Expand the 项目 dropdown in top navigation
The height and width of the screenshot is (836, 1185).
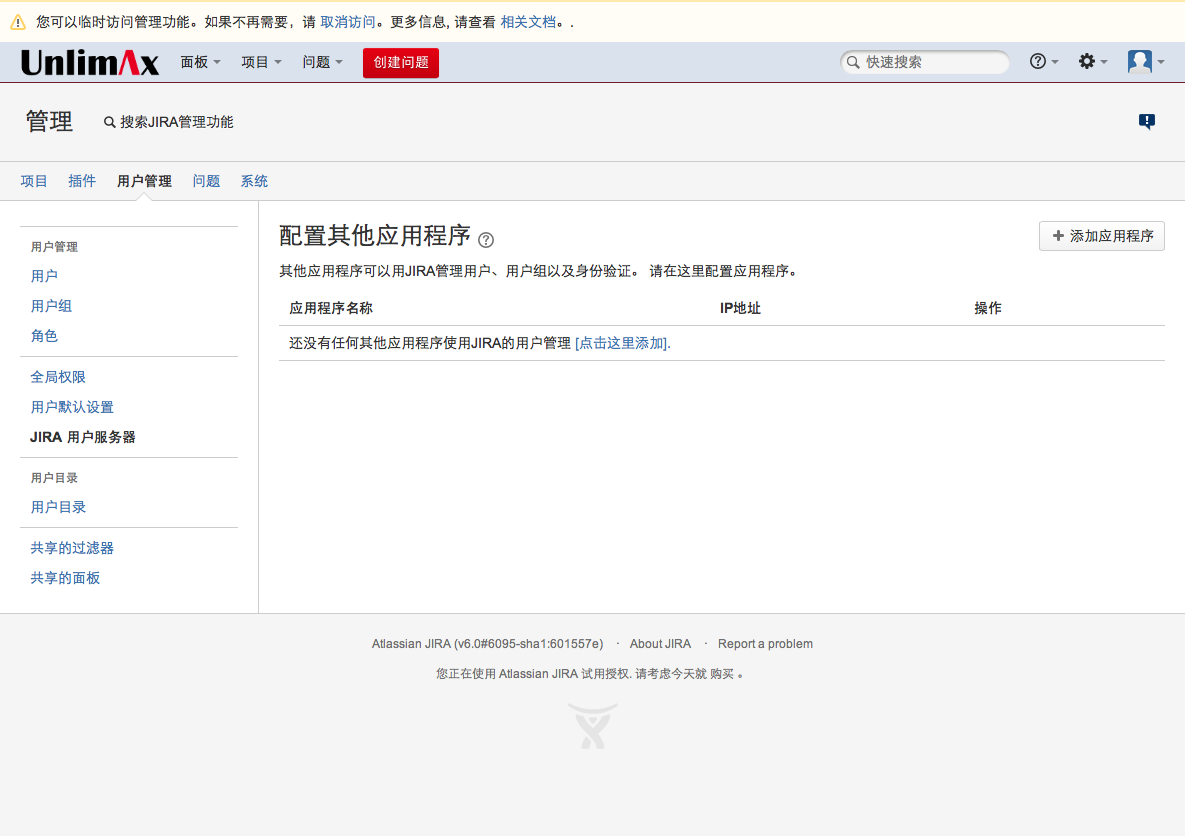point(261,62)
